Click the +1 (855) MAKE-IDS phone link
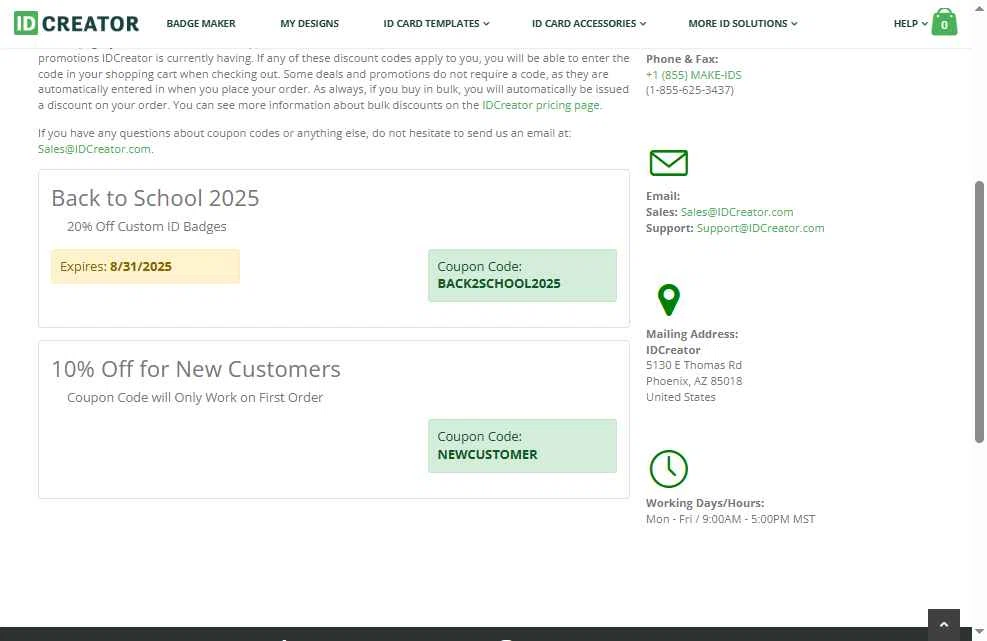The height and width of the screenshot is (641, 987). (693, 75)
